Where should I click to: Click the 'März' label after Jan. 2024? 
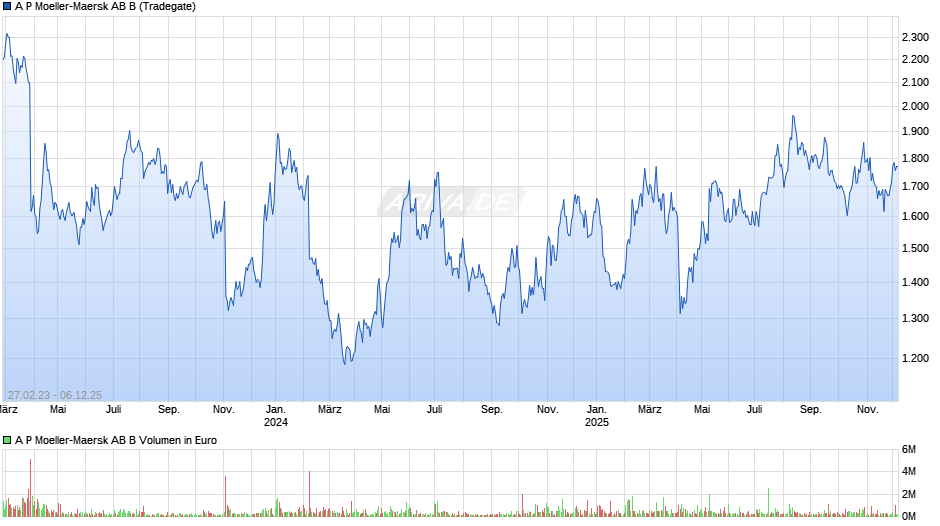coord(330,409)
